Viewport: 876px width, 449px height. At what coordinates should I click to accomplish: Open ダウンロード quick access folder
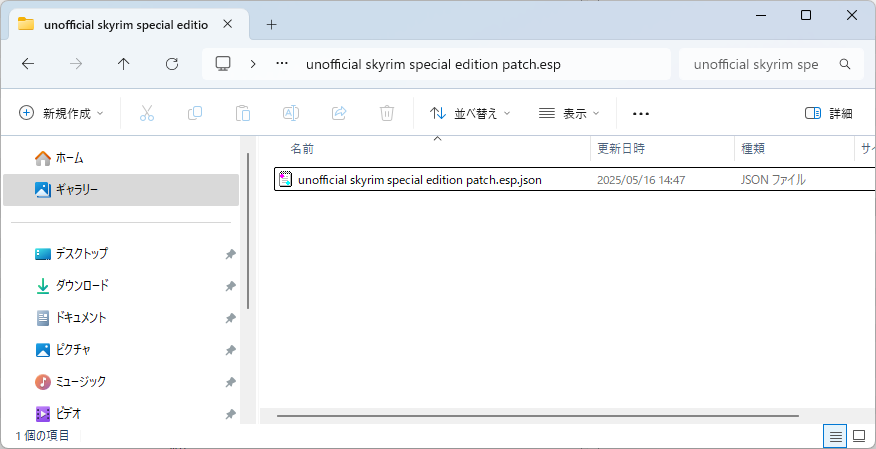pyautogui.click(x=72, y=286)
